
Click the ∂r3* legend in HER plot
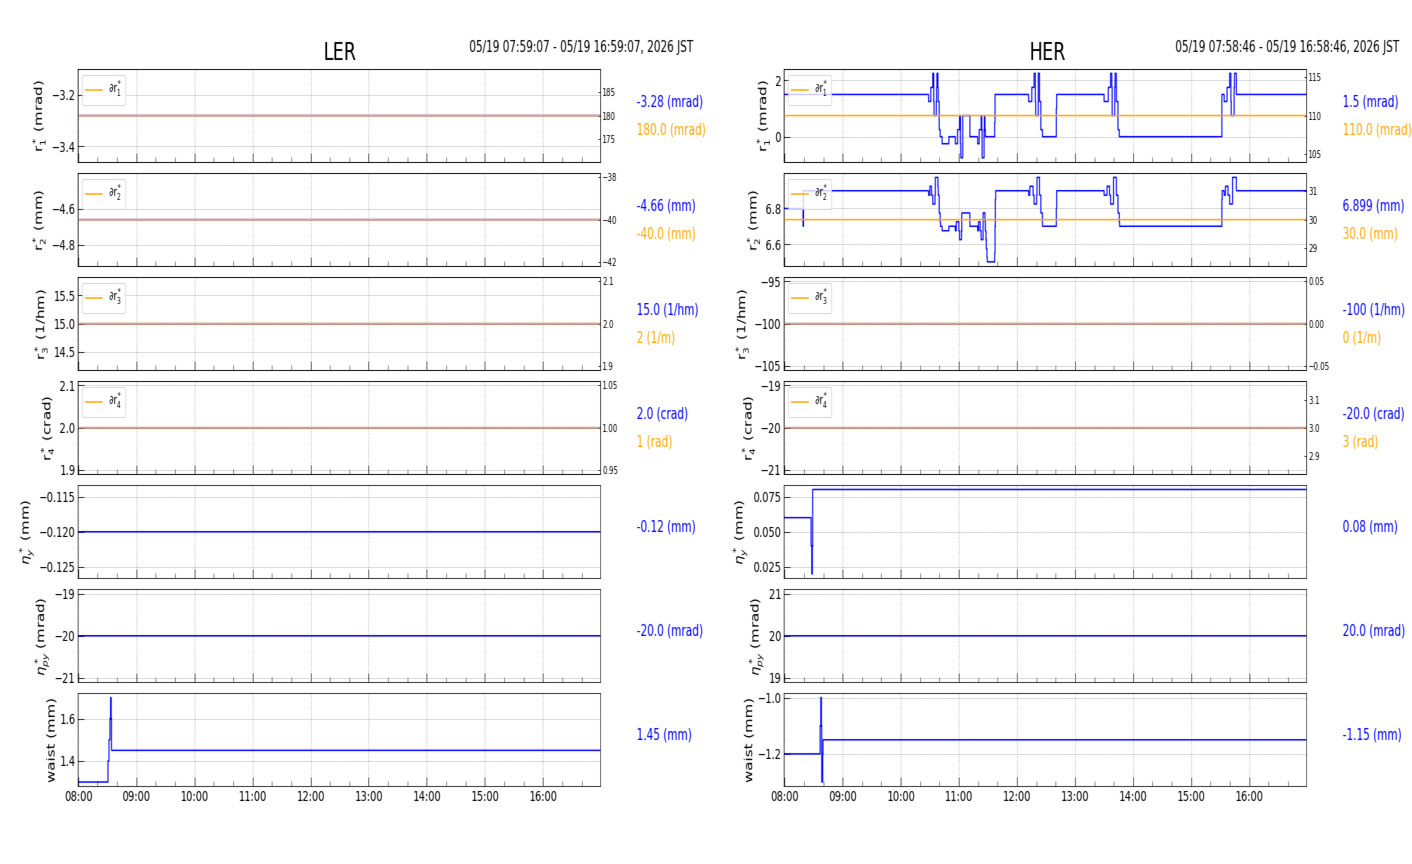(x=810, y=298)
